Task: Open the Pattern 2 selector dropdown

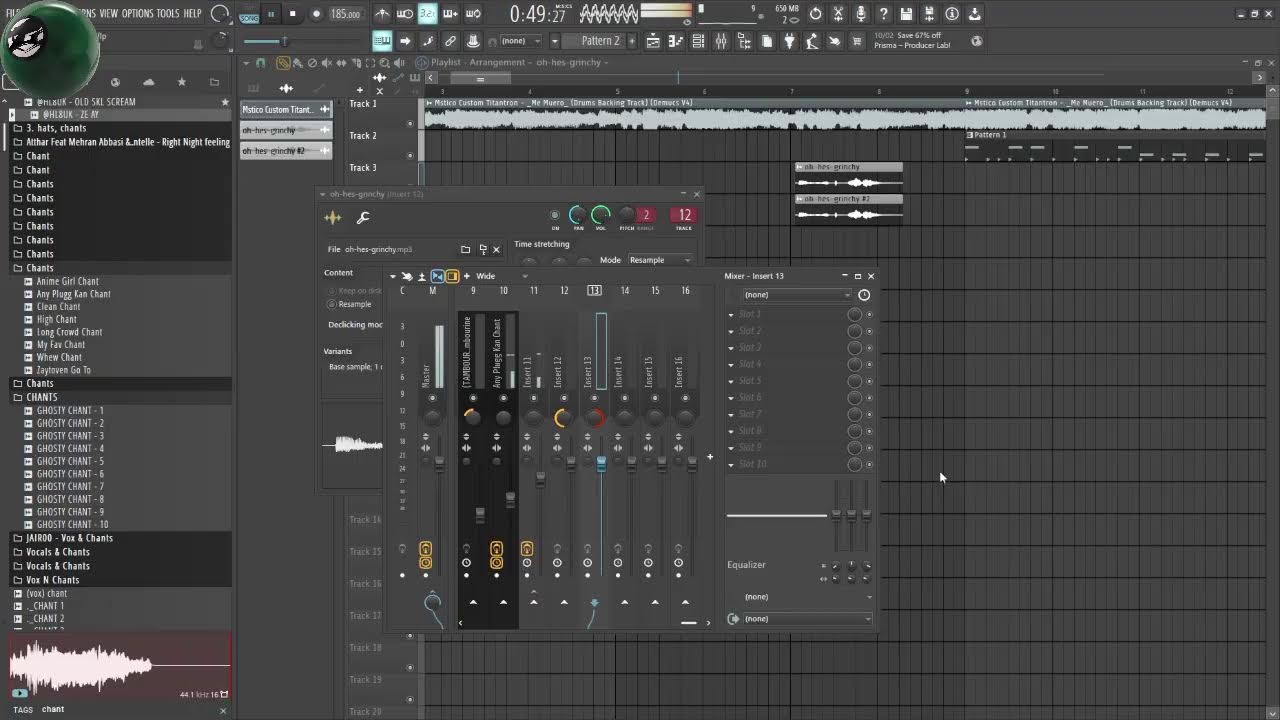Action: click(601, 41)
